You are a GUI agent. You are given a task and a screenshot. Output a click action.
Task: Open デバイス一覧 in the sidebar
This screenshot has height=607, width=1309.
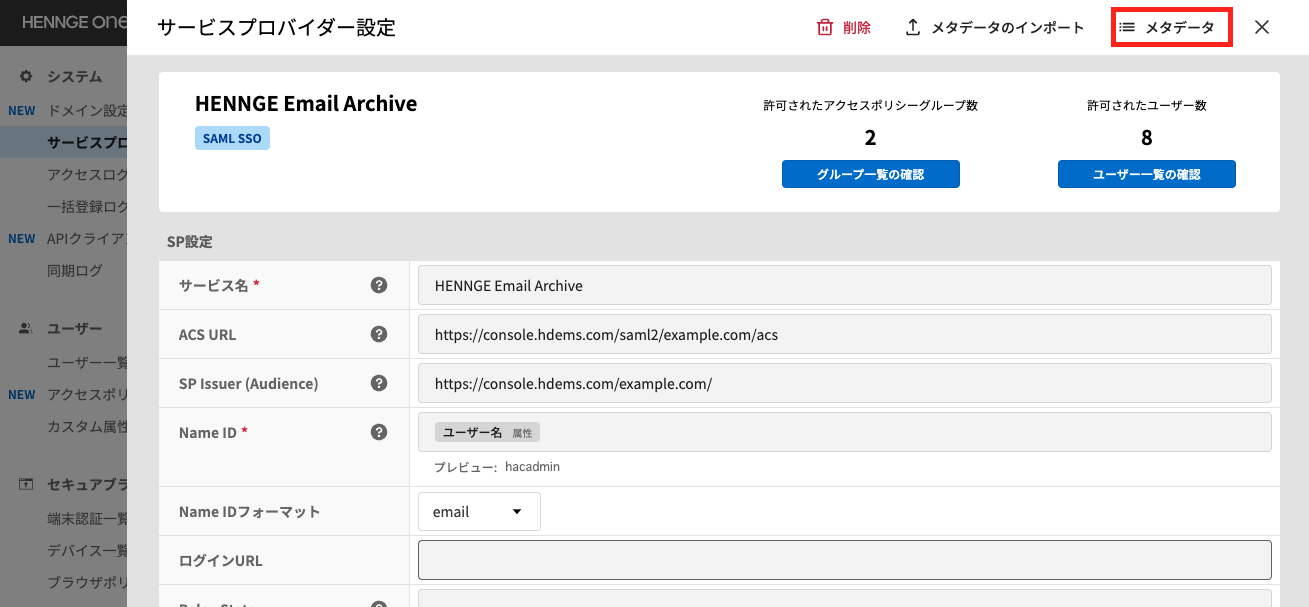click(87, 550)
